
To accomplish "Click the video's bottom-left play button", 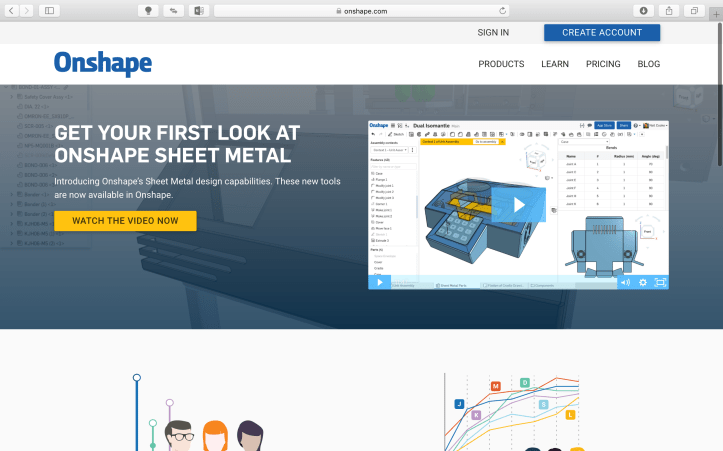I will pos(380,282).
